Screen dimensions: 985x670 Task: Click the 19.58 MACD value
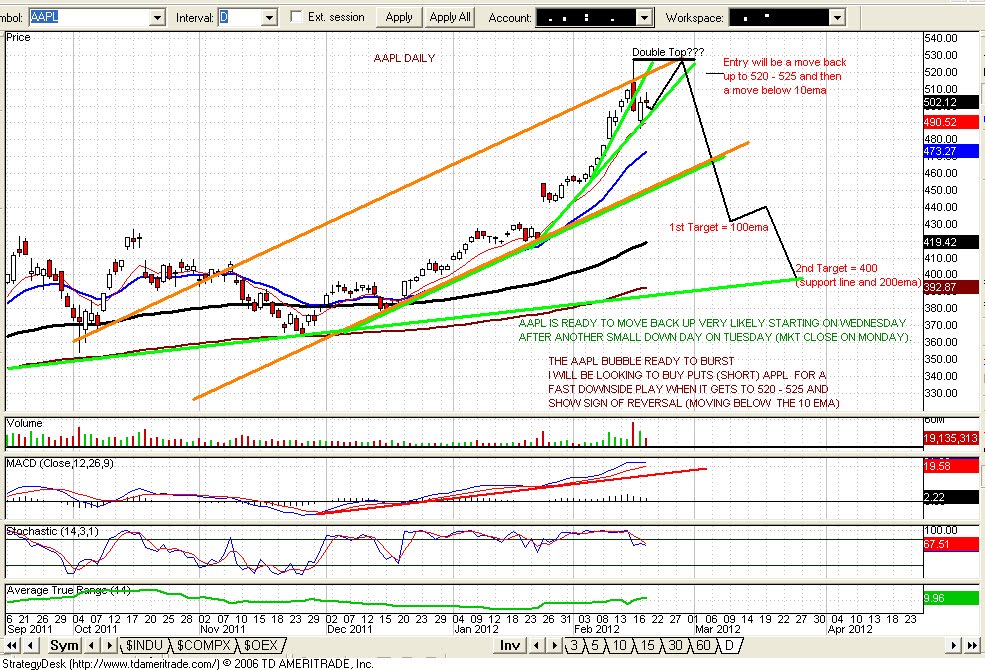point(950,466)
